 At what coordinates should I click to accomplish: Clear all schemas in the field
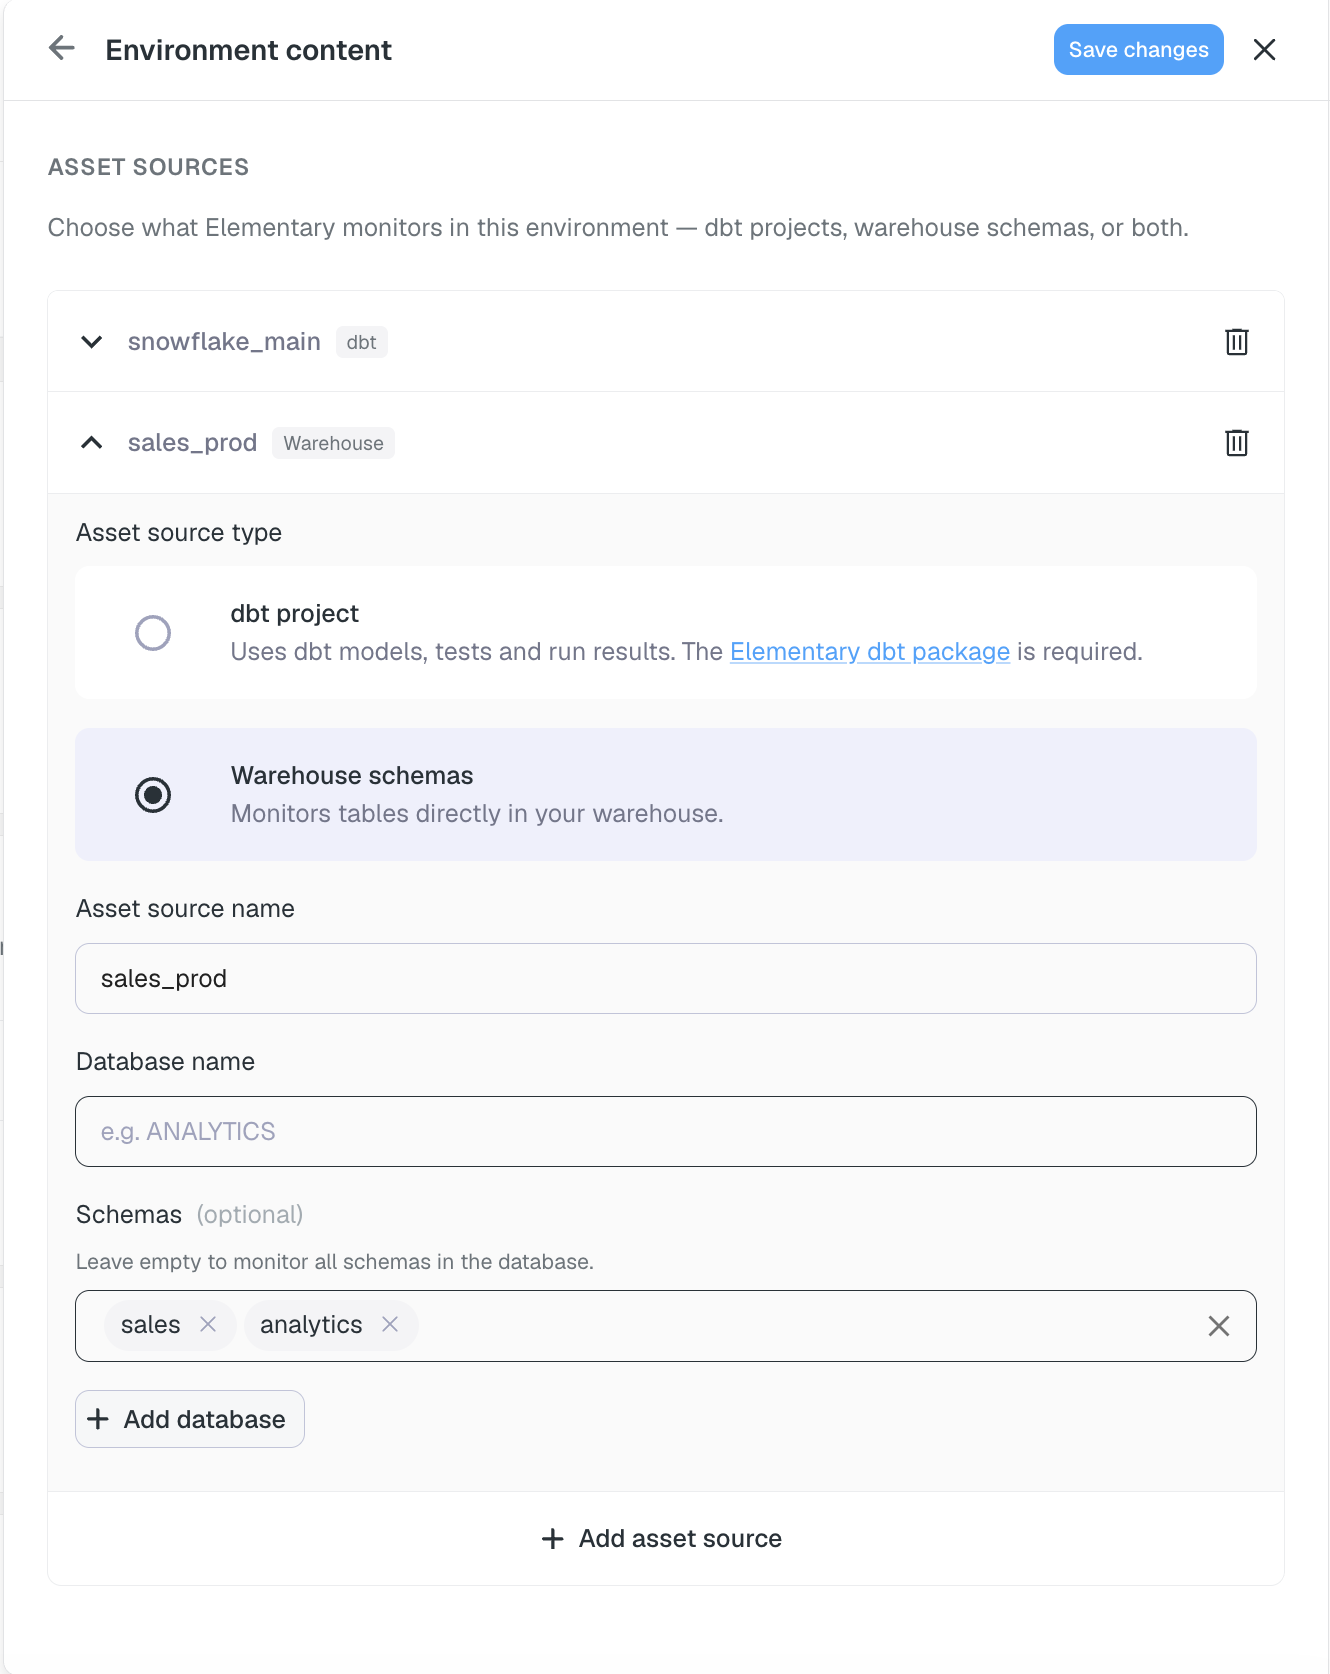[1219, 1326]
